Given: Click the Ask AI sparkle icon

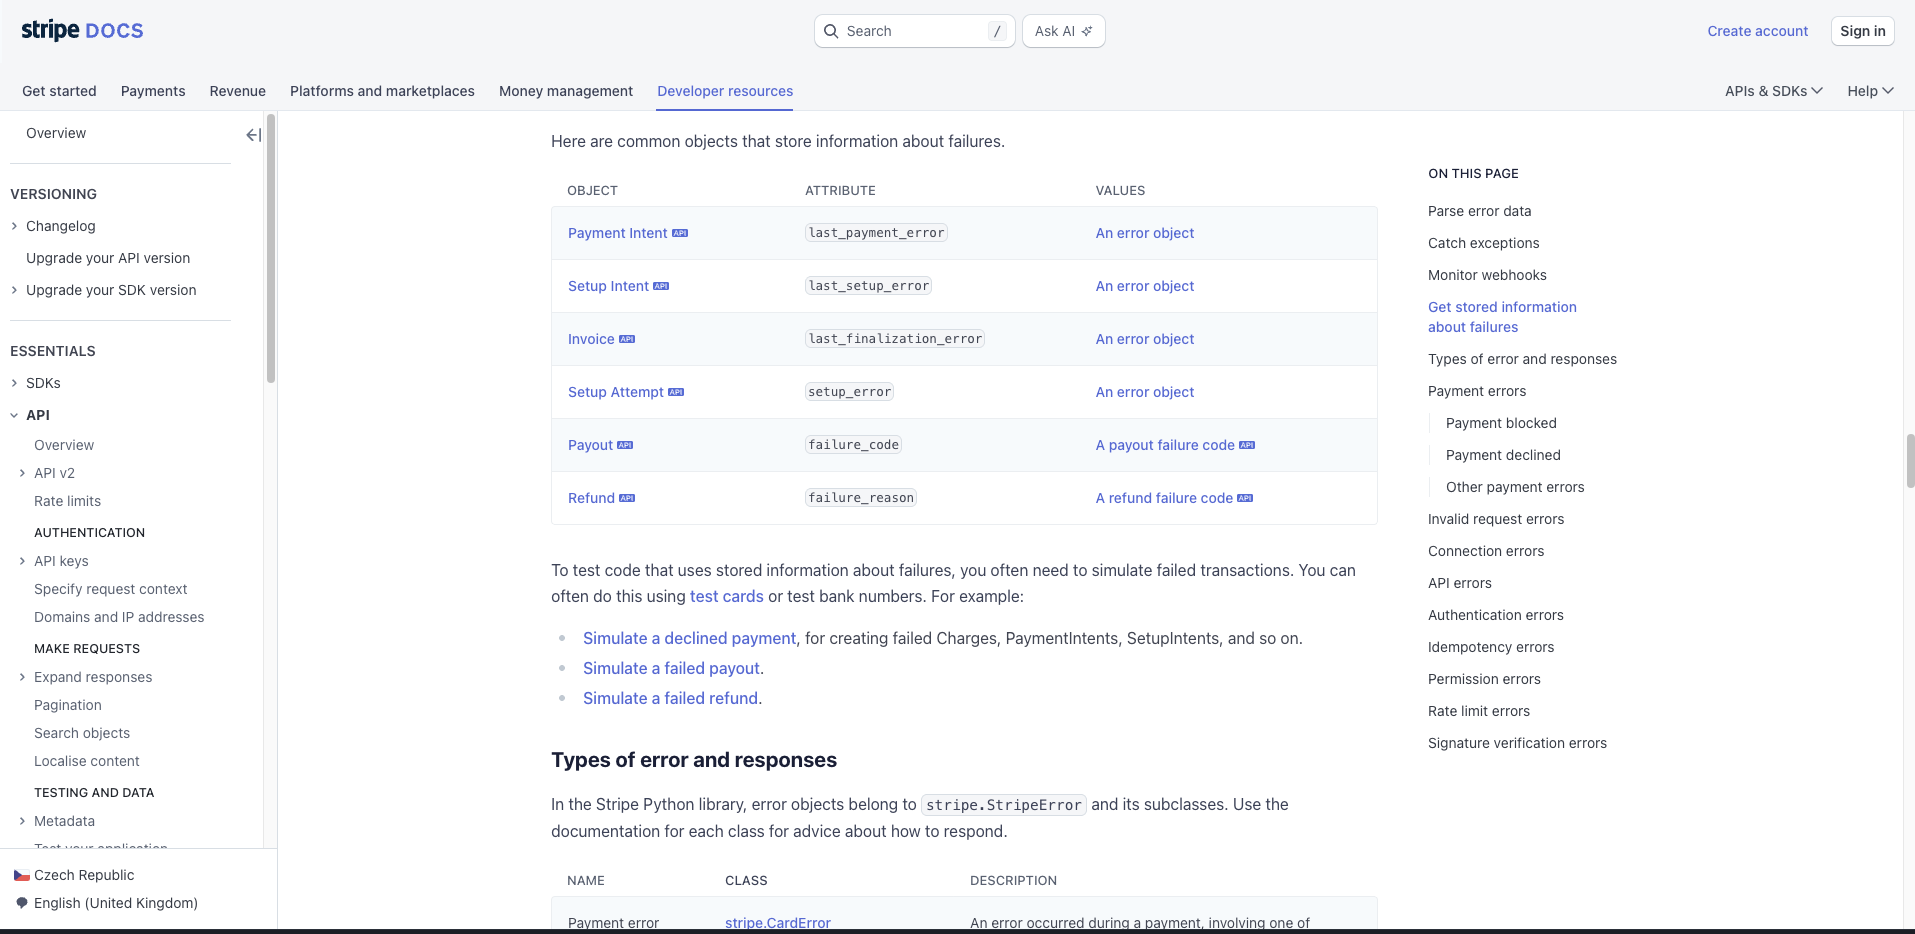Looking at the screenshot, I should coord(1087,31).
